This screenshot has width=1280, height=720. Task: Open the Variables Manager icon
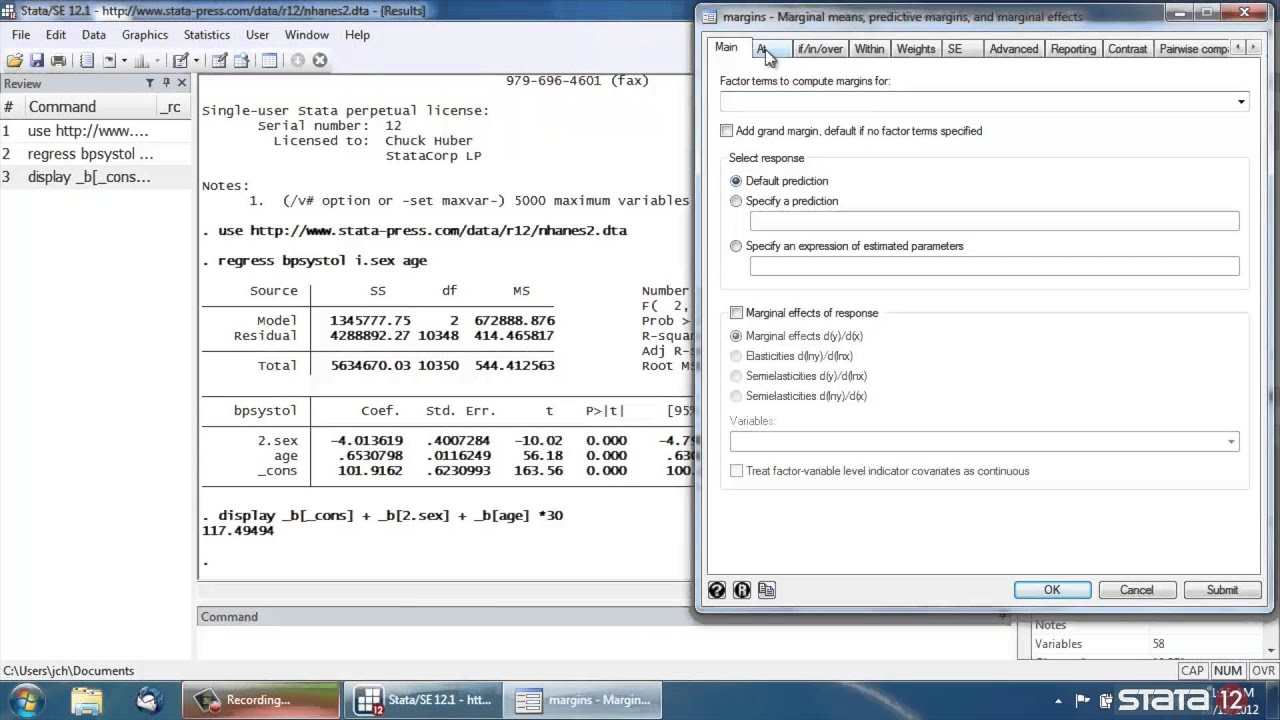click(269, 60)
